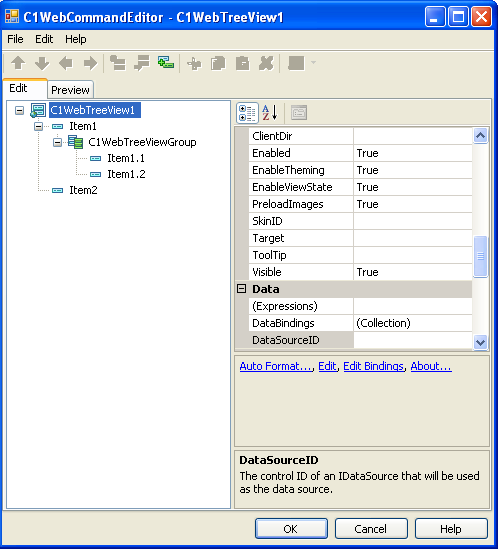Click the insert item toolbar icon

[118, 63]
